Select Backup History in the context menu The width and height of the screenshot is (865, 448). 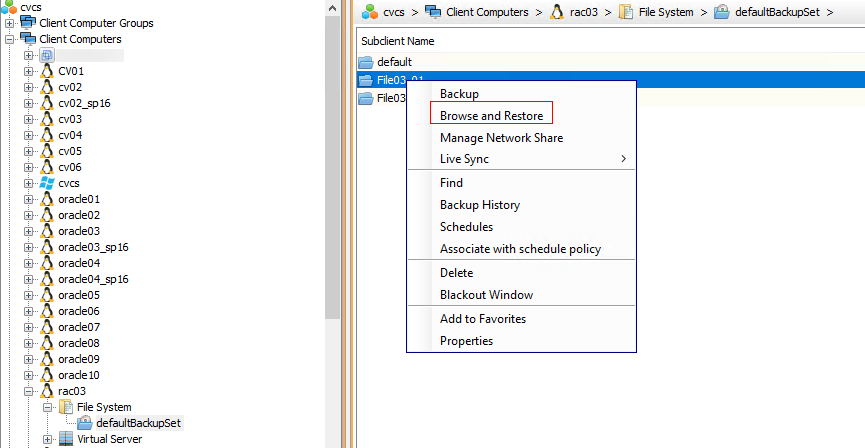tap(480, 205)
